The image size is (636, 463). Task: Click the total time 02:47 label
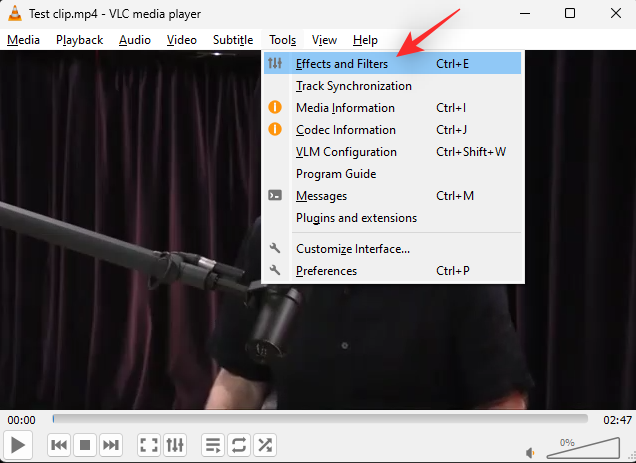click(617, 420)
